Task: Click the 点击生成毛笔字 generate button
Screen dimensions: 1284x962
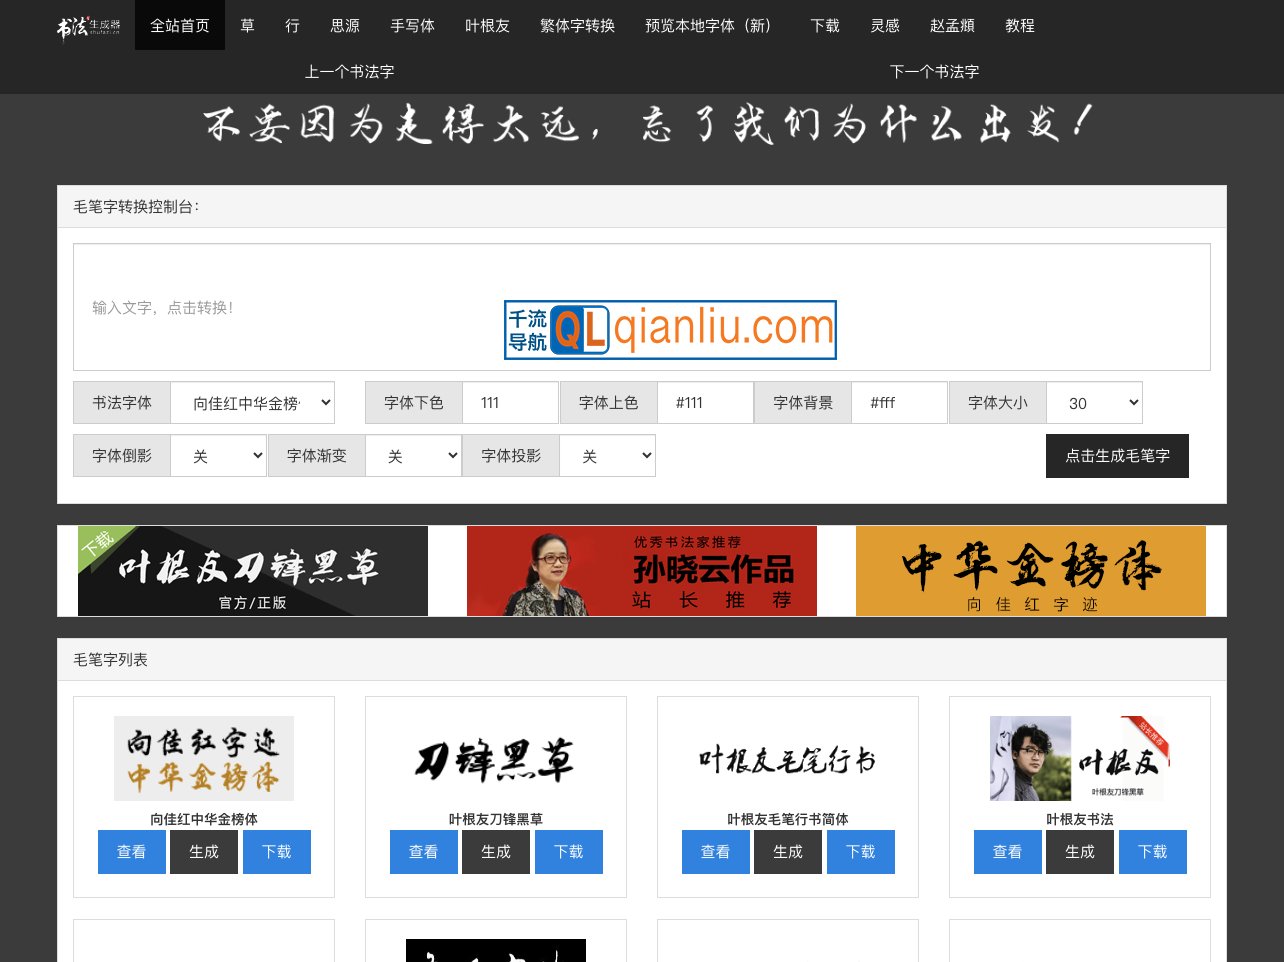Action: click(x=1117, y=455)
